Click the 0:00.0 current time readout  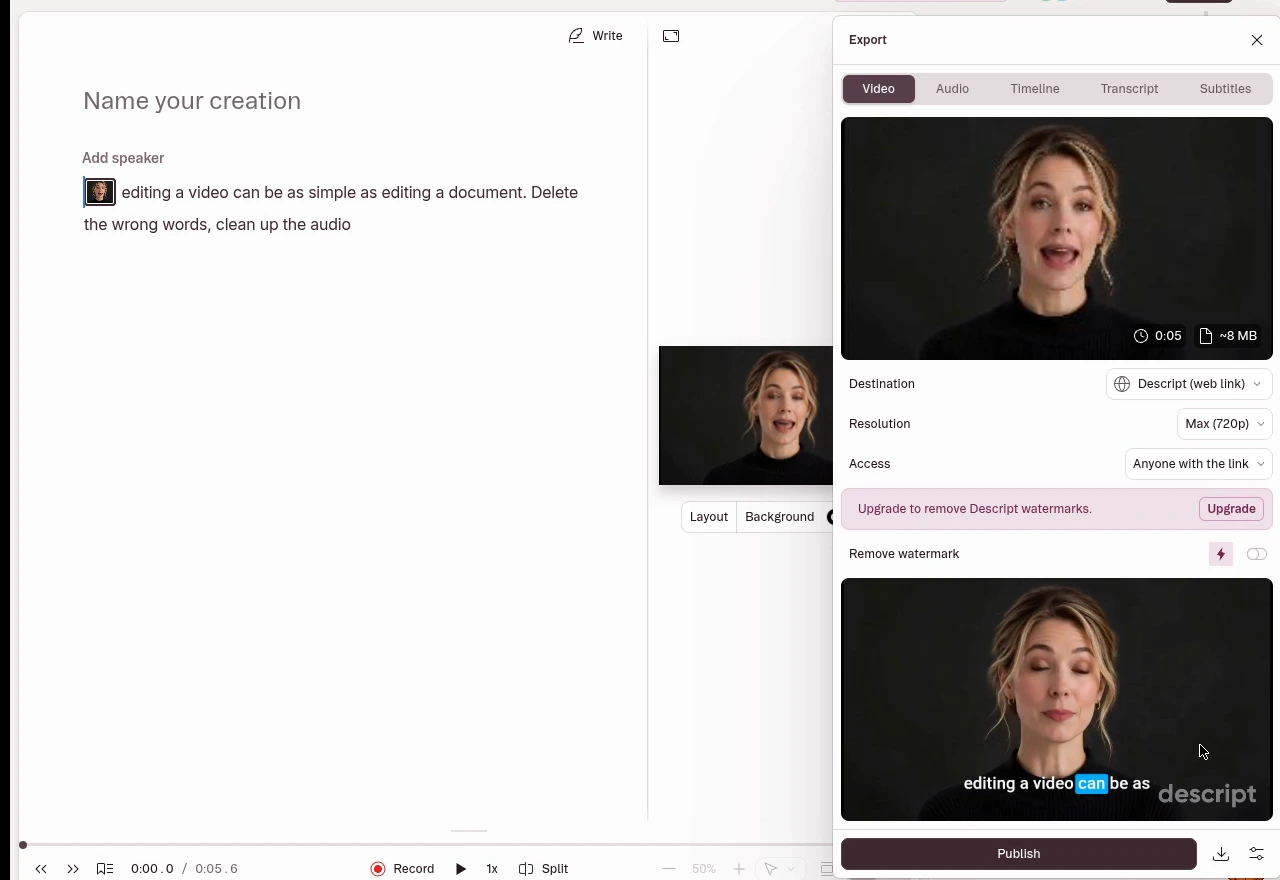coord(152,869)
